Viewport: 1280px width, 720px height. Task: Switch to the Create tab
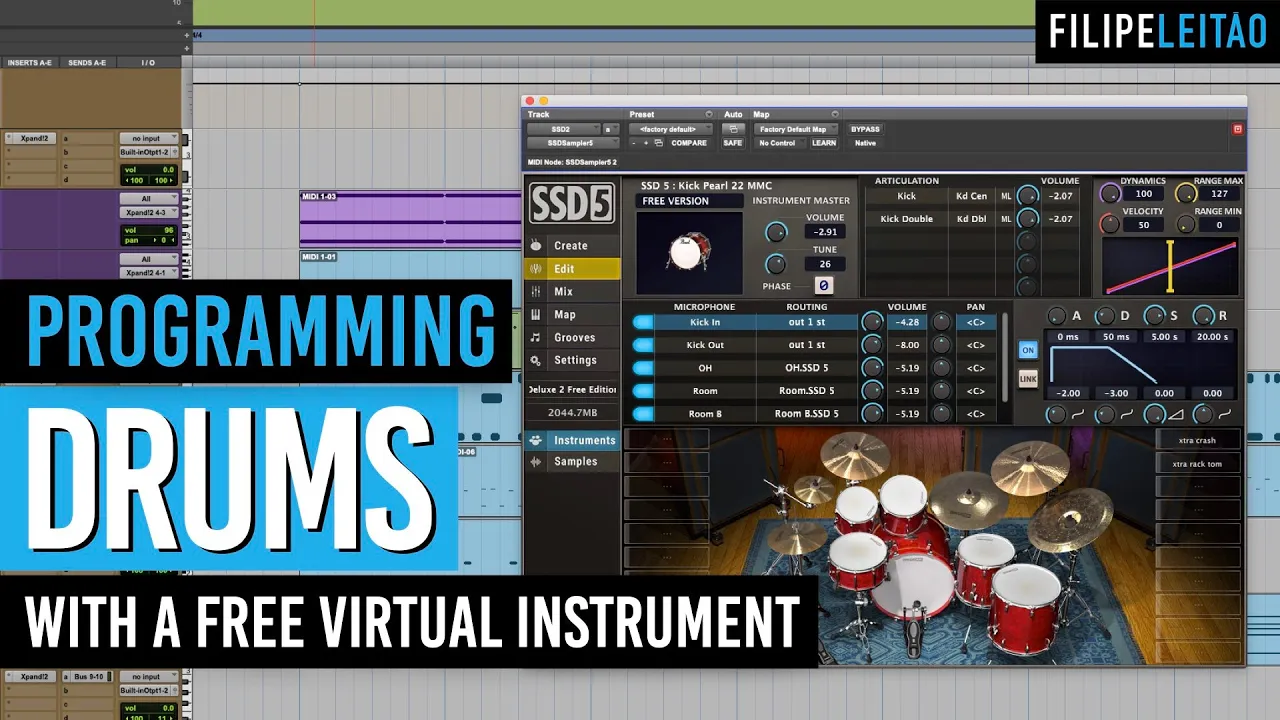(x=571, y=246)
